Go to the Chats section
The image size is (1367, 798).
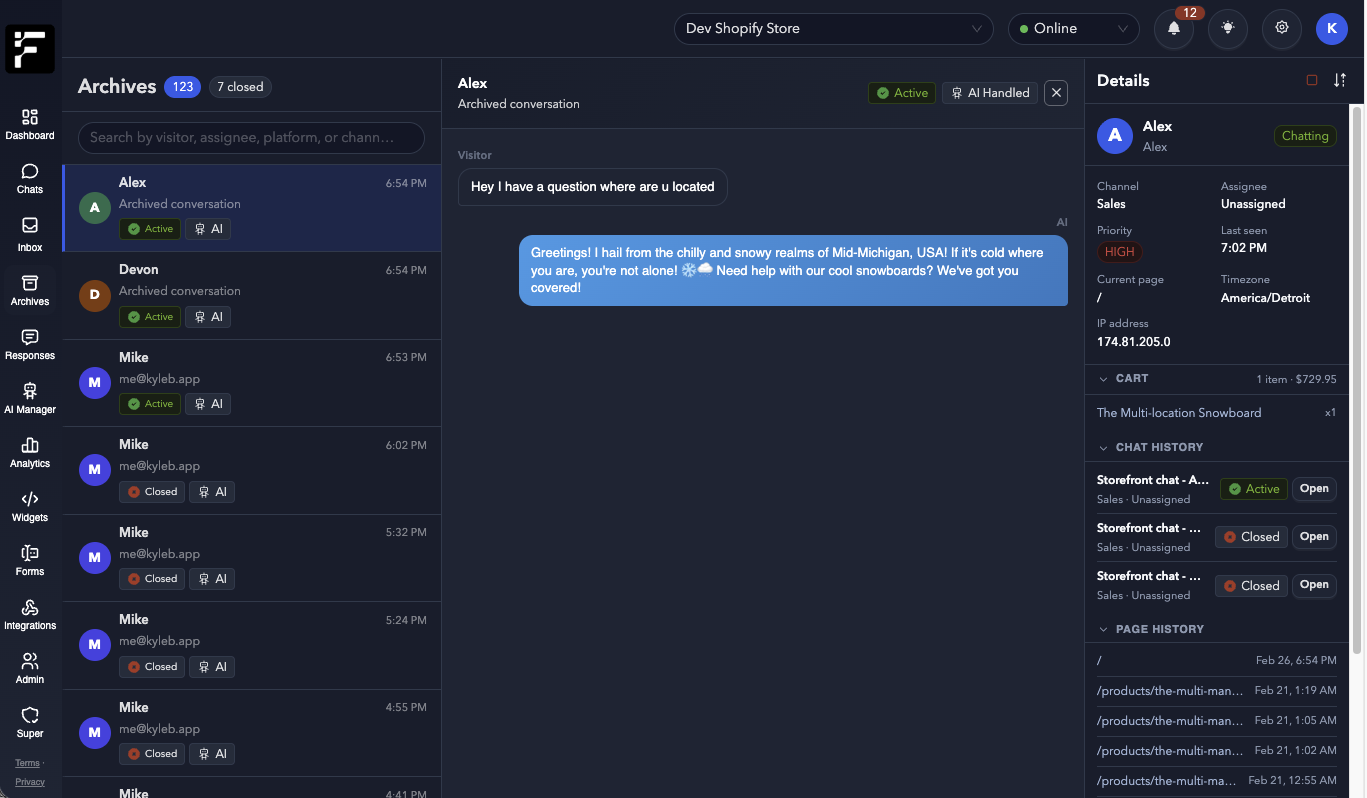pyautogui.click(x=30, y=179)
